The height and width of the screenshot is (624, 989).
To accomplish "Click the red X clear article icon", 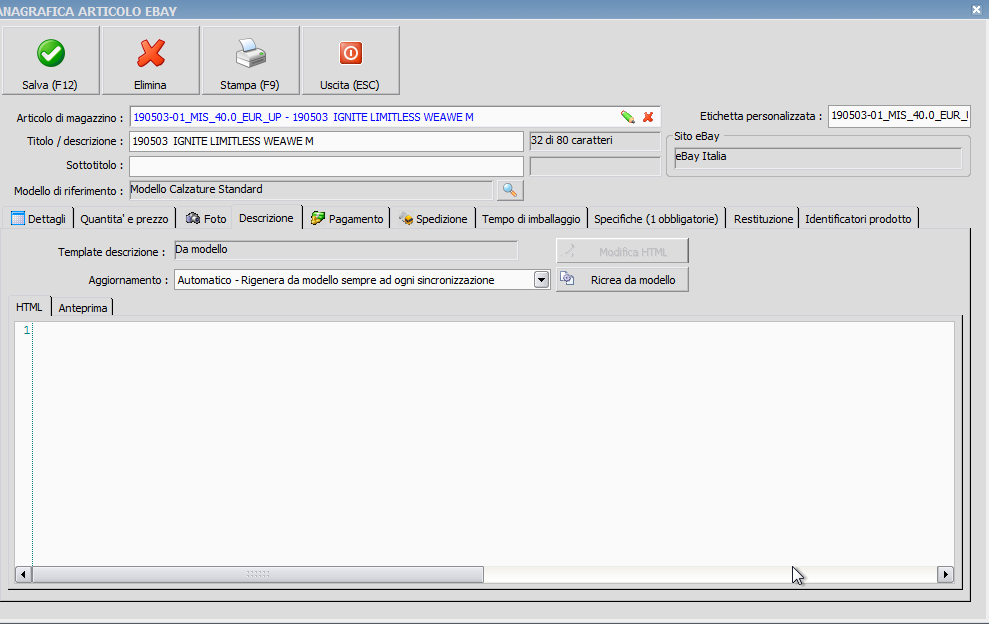I will pyautogui.click(x=648, y=117).
